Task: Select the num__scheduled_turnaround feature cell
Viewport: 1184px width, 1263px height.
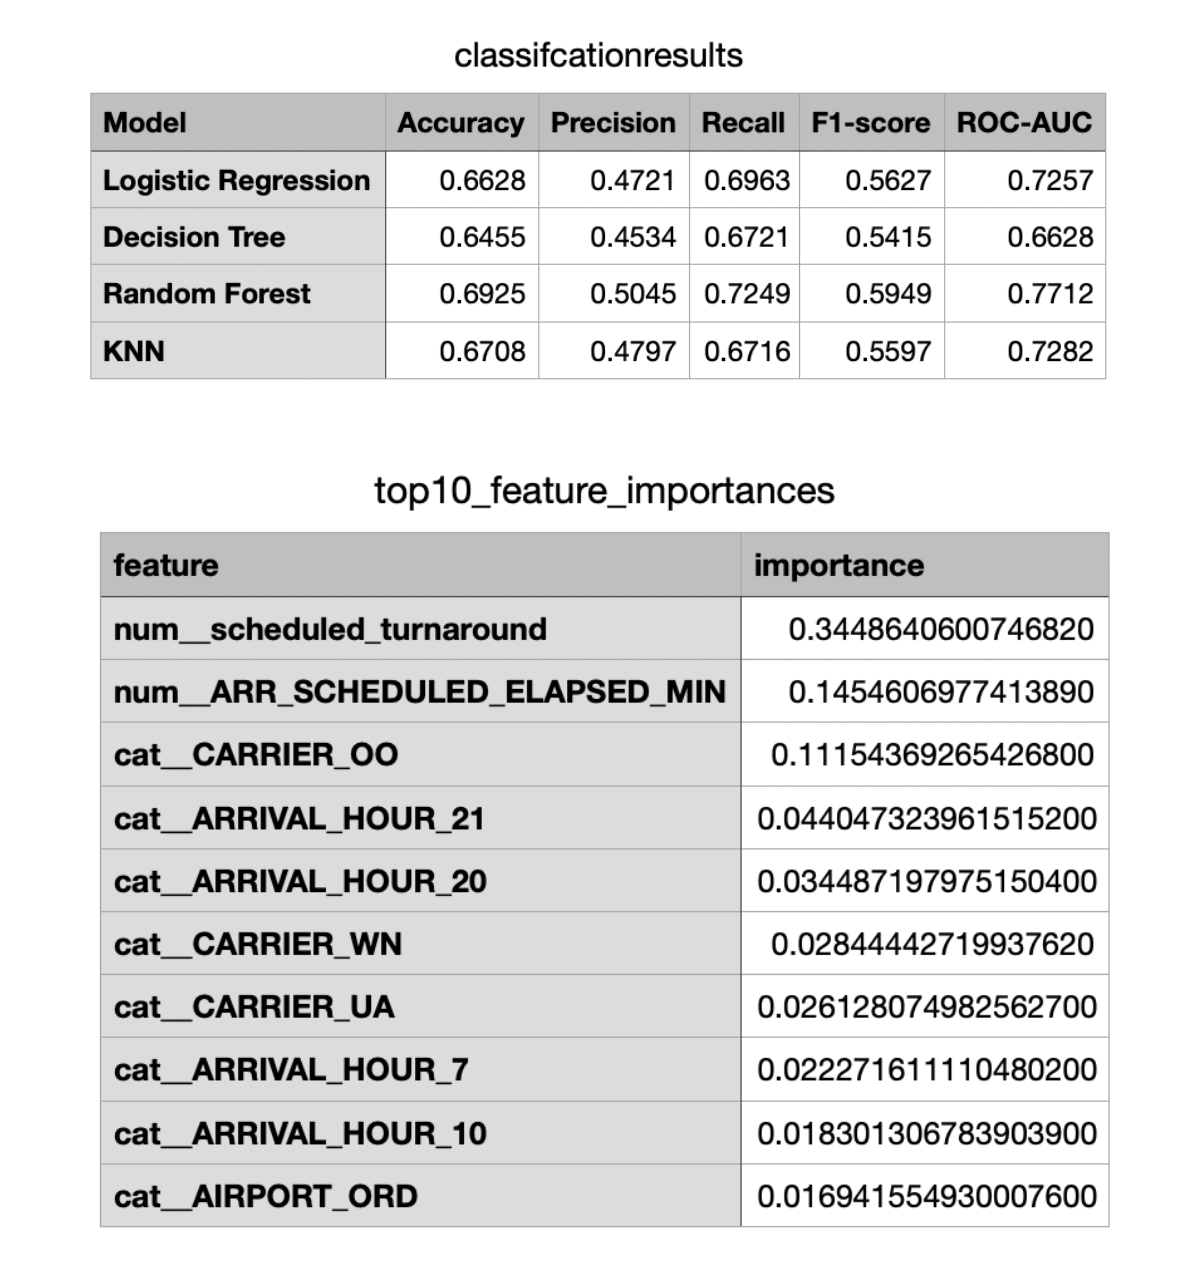Action: (330, 630)
